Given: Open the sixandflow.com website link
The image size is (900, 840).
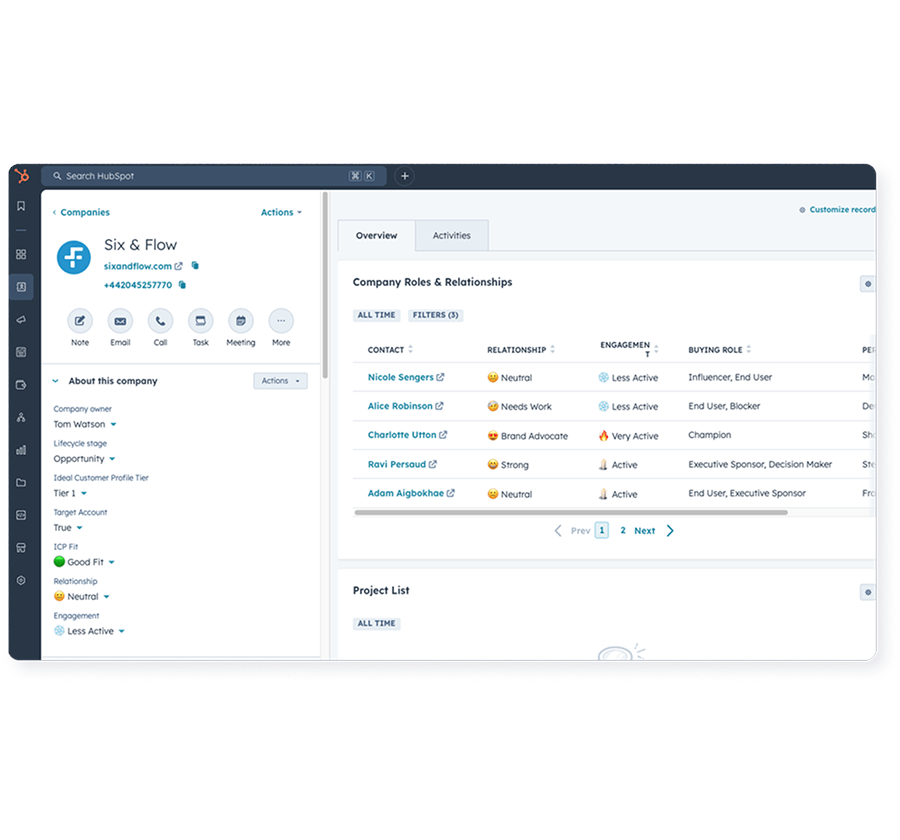Looking at the screenshot, I should tap(138, 266).
